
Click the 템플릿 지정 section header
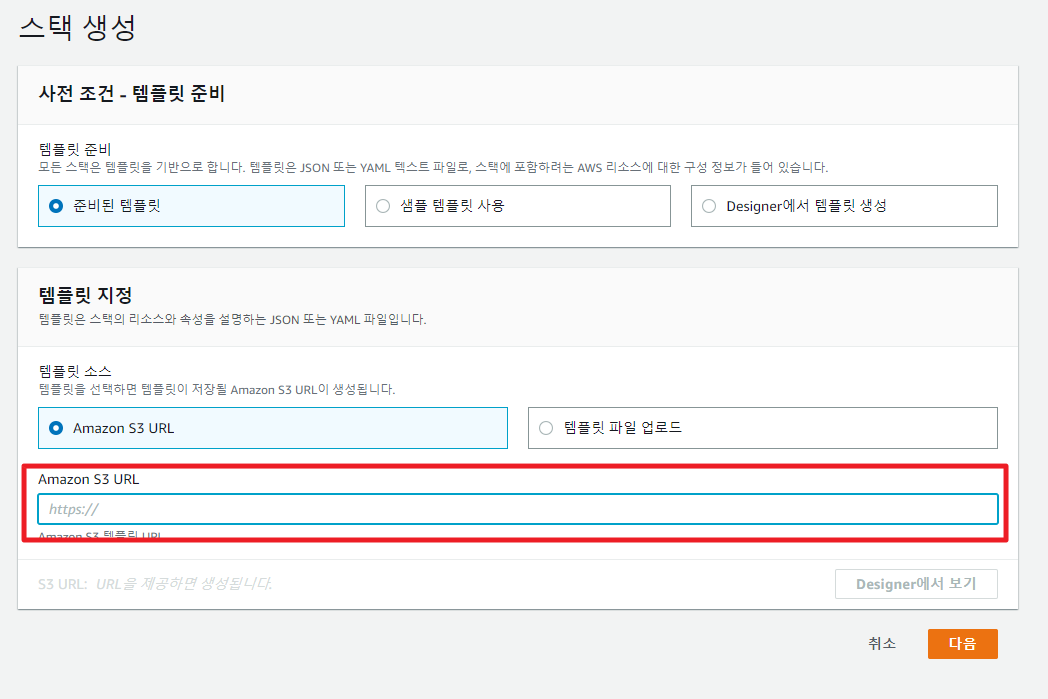coord(85,295)
